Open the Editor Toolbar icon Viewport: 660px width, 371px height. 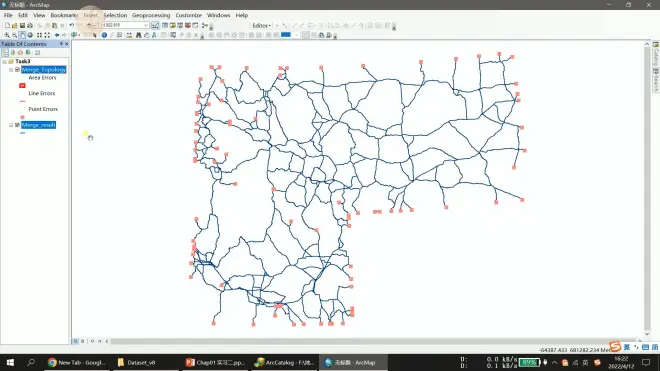click(x=155, y=25)
